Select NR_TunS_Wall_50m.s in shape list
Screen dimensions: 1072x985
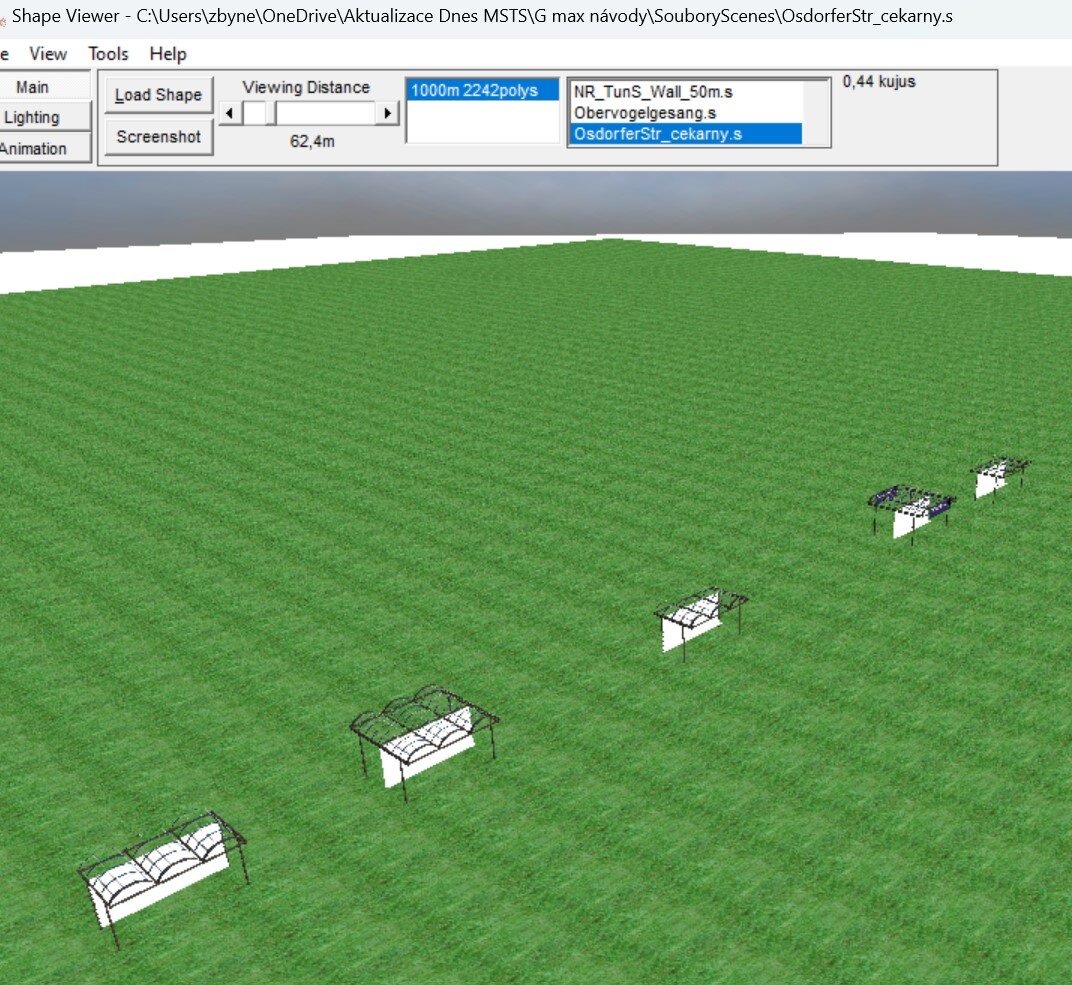(x=685, y=92)
